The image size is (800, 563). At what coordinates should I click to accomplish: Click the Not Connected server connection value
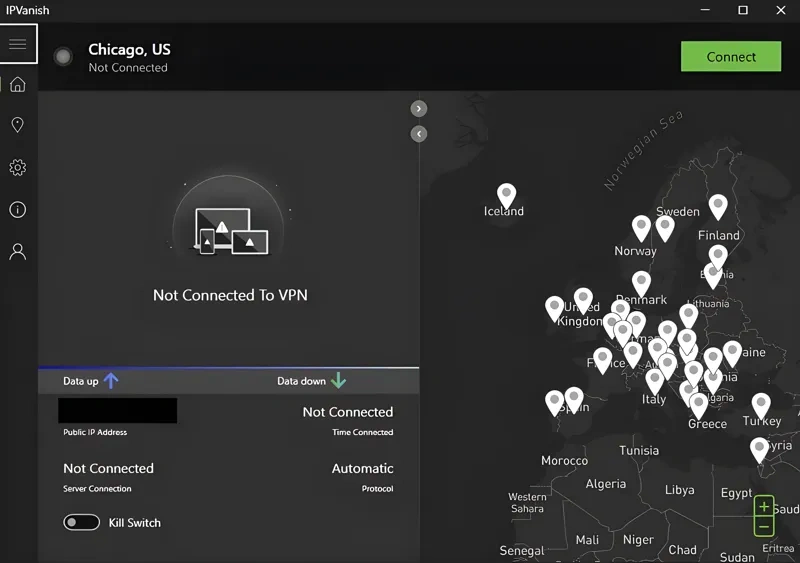tap(108, 468)
